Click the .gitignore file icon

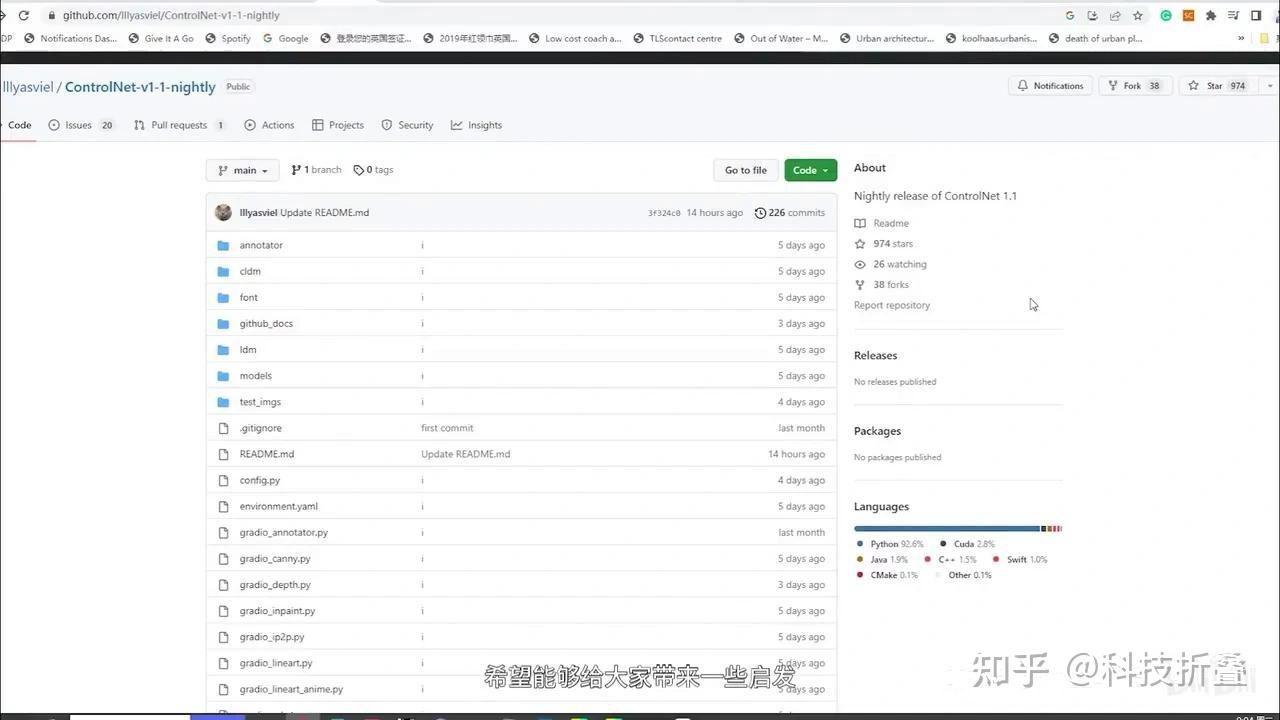(223, 428)
